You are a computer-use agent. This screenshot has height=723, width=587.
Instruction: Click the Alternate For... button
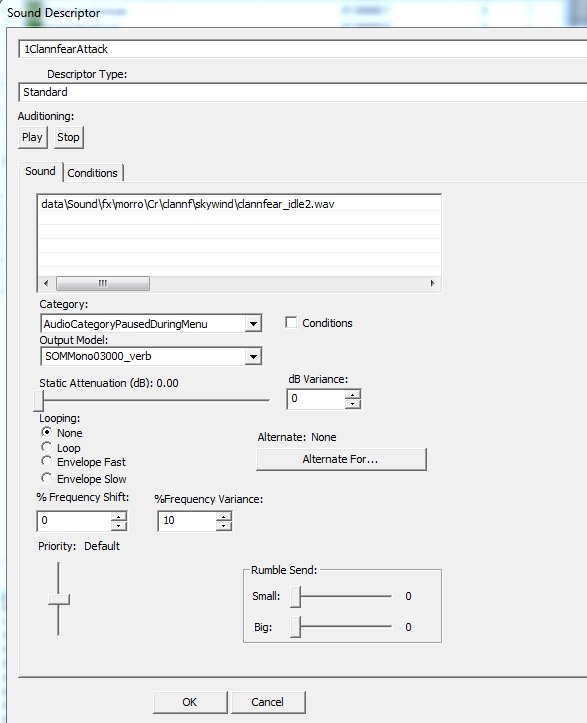[x=341, y=459]
